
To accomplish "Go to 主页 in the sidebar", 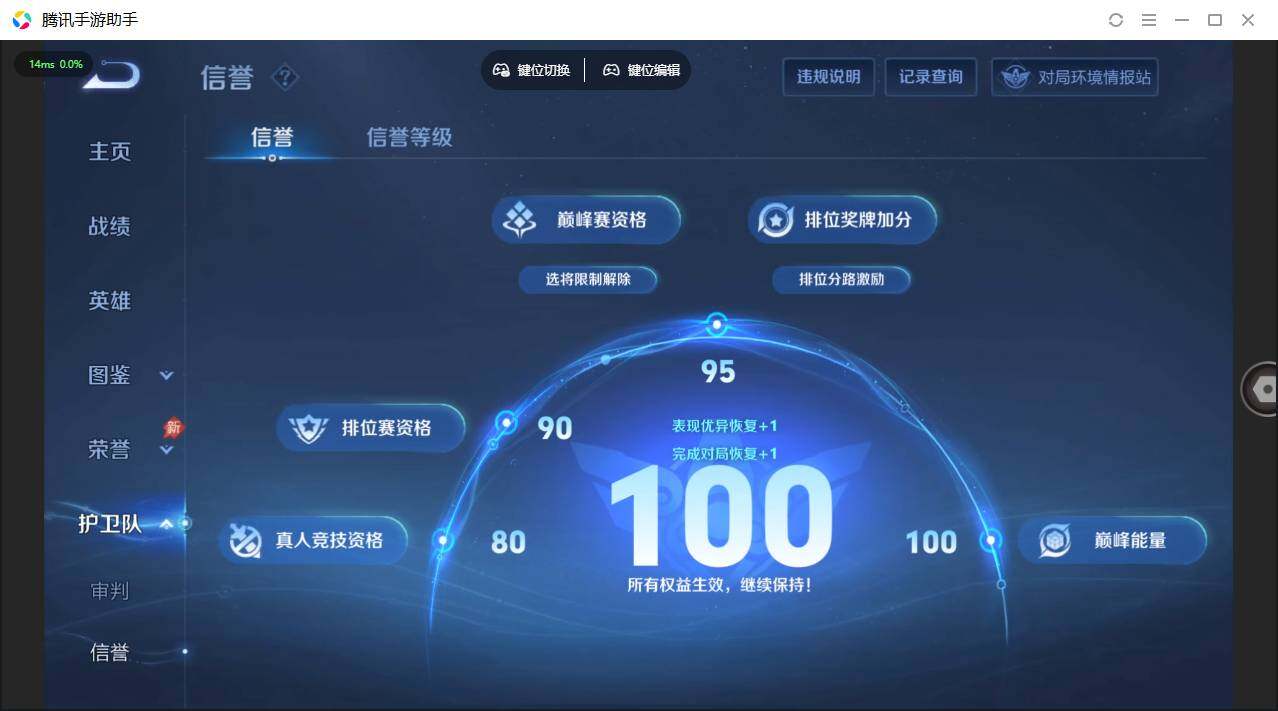I will tap(110, 151).
